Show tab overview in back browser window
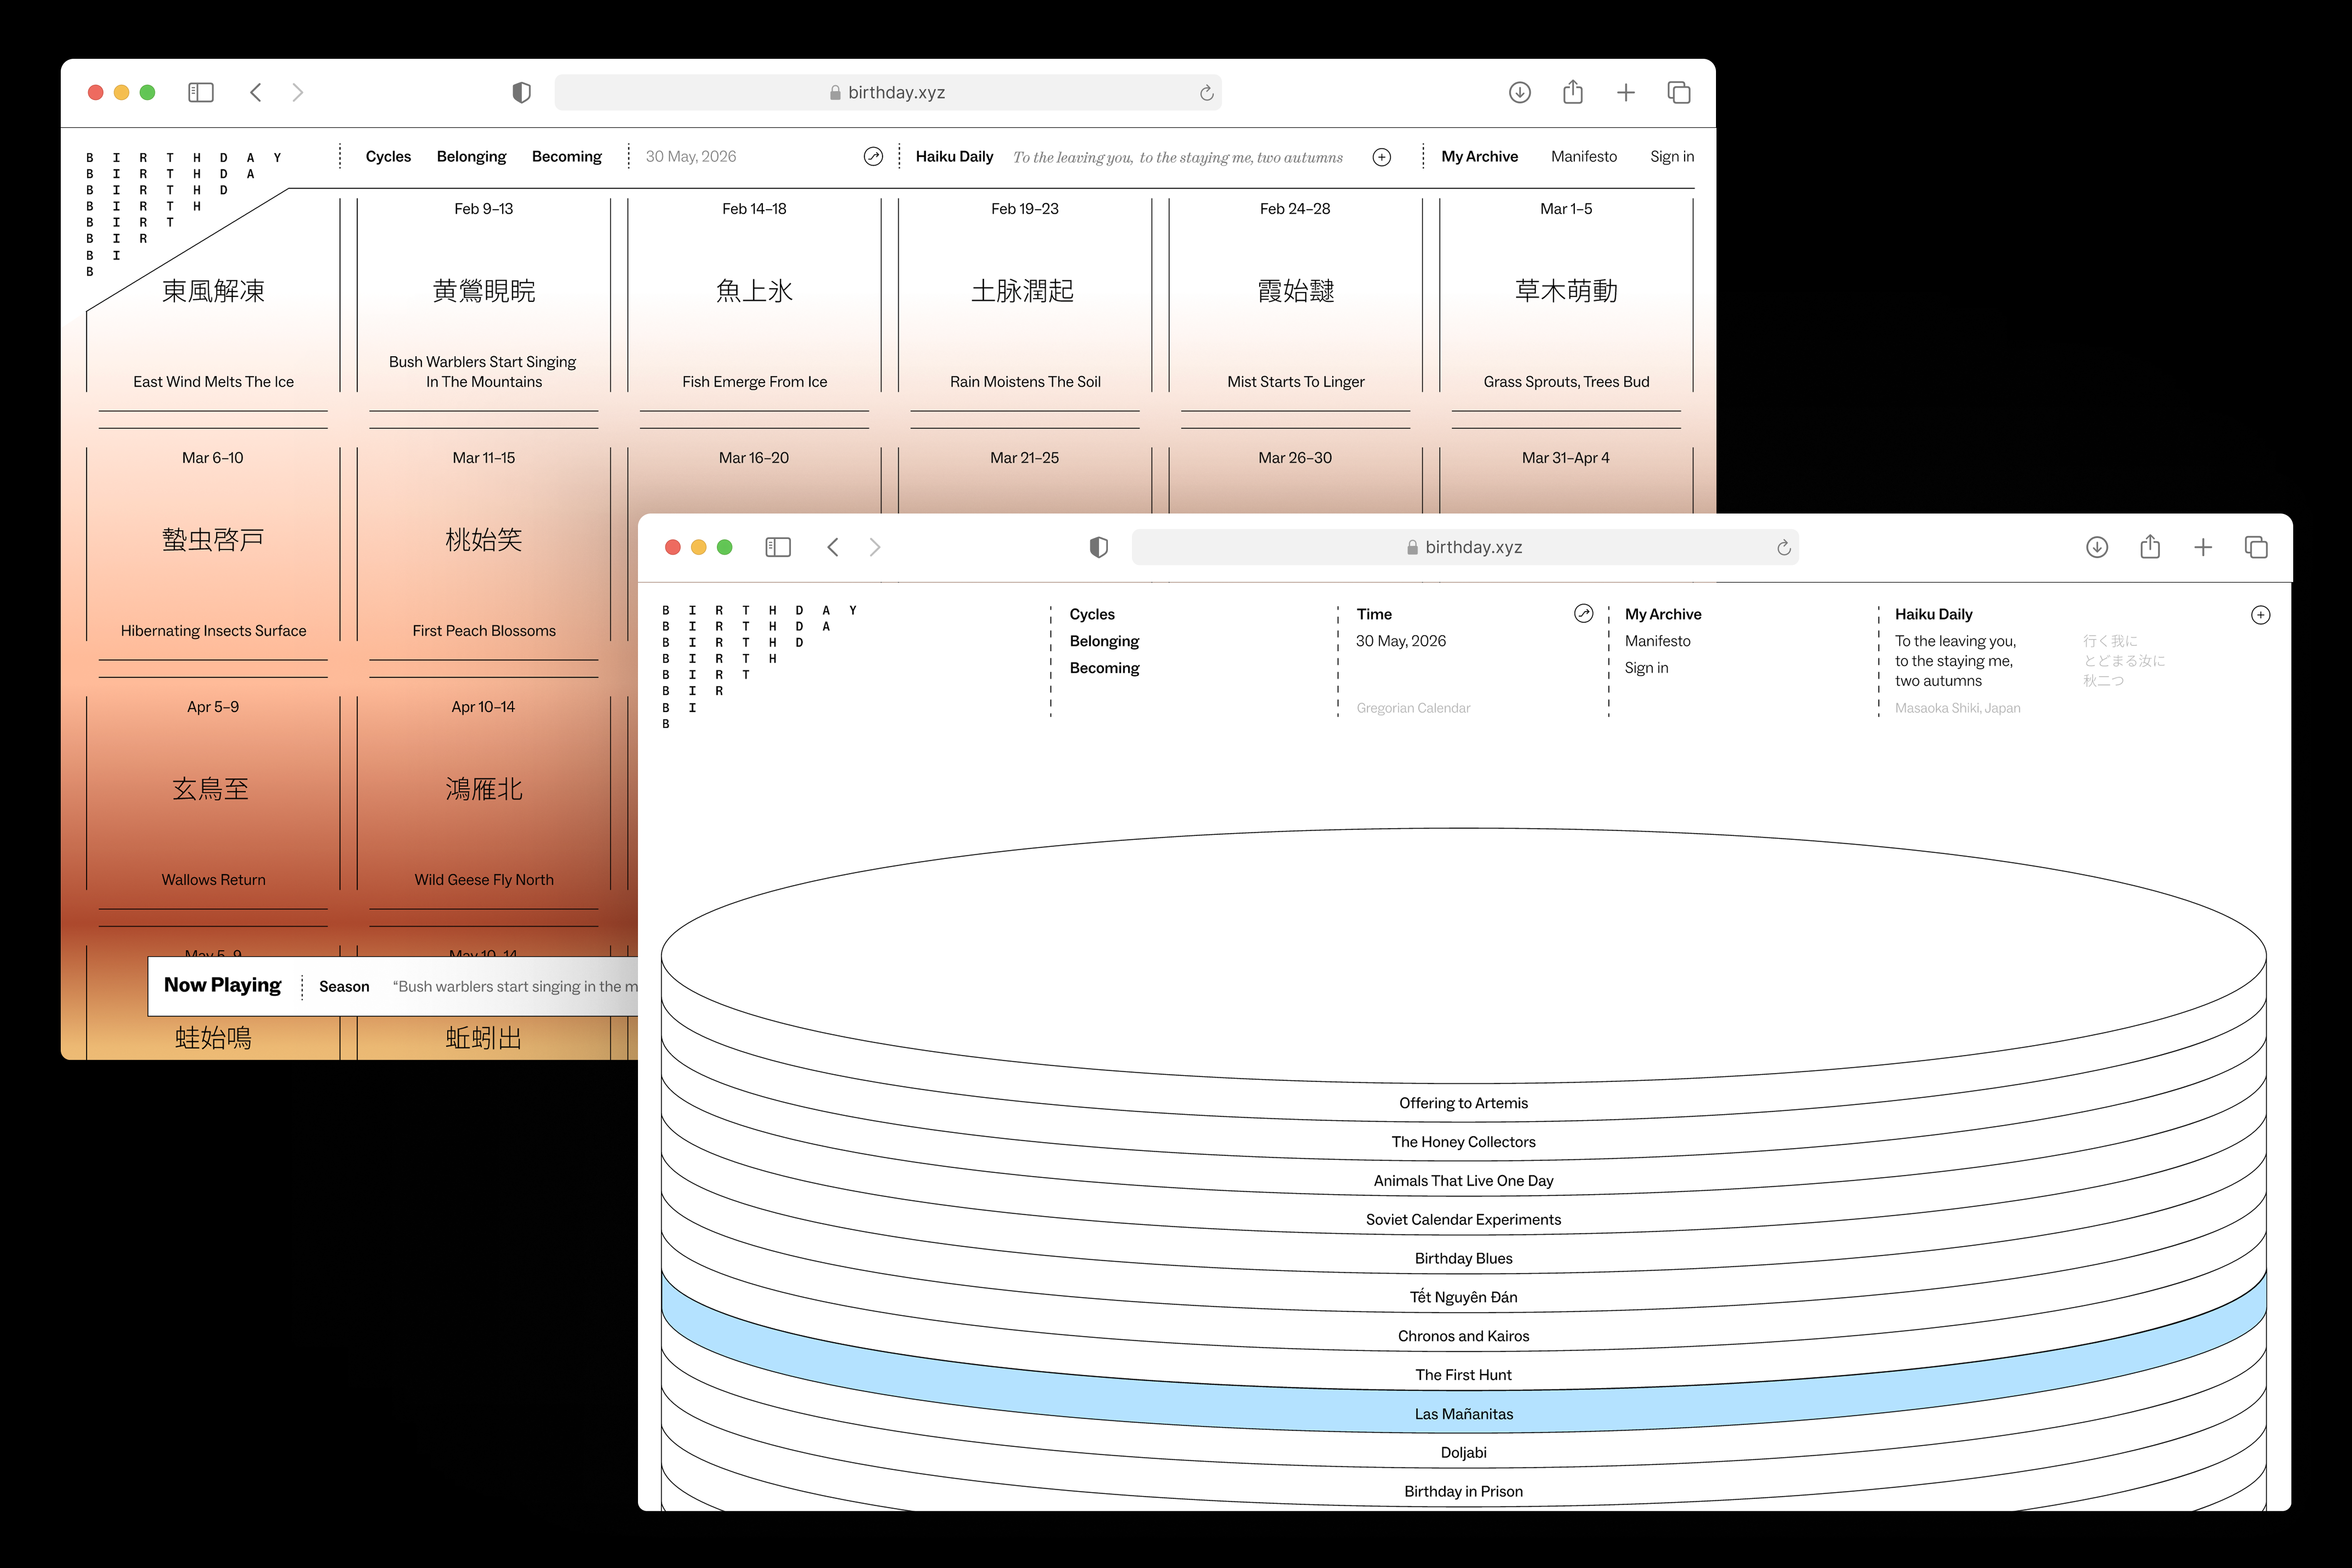Screen dimensions: 2352x1568 (1679, 92)
